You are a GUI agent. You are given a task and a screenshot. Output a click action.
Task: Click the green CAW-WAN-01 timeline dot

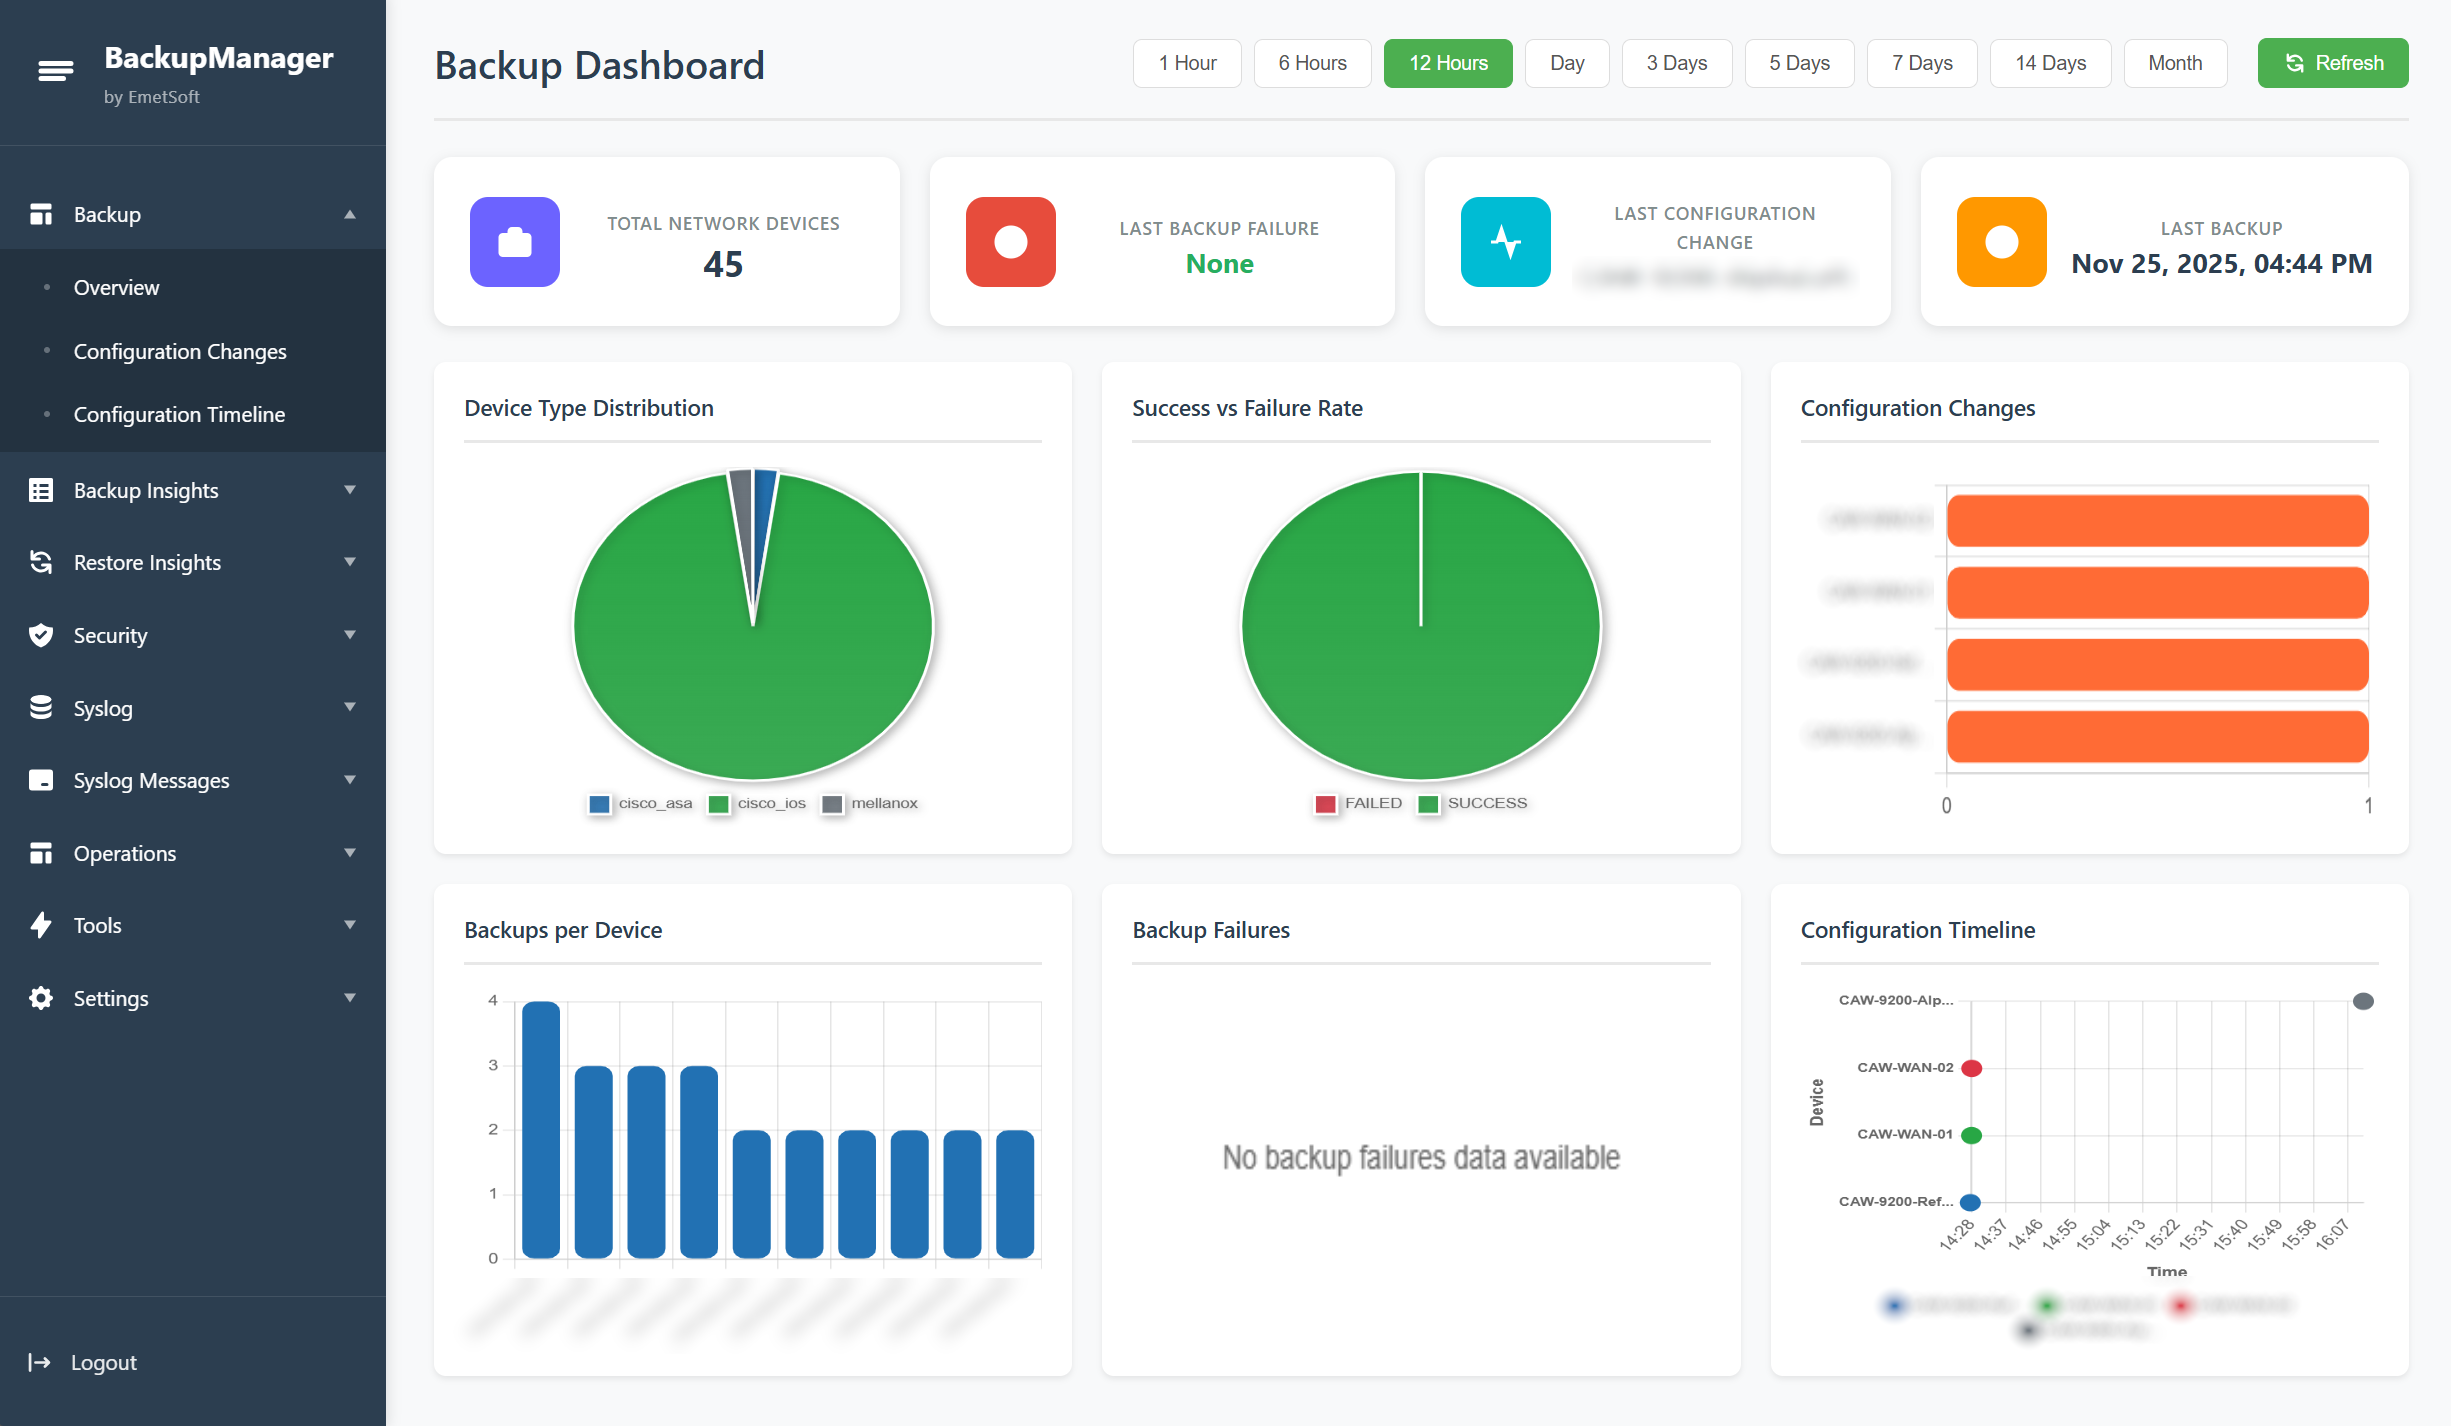1972,1135
